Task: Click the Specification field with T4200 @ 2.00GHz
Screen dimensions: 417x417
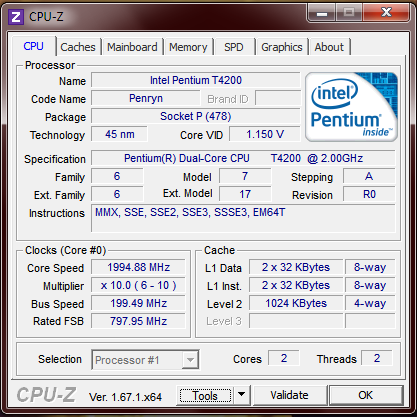Action: [x=243, y=158]
